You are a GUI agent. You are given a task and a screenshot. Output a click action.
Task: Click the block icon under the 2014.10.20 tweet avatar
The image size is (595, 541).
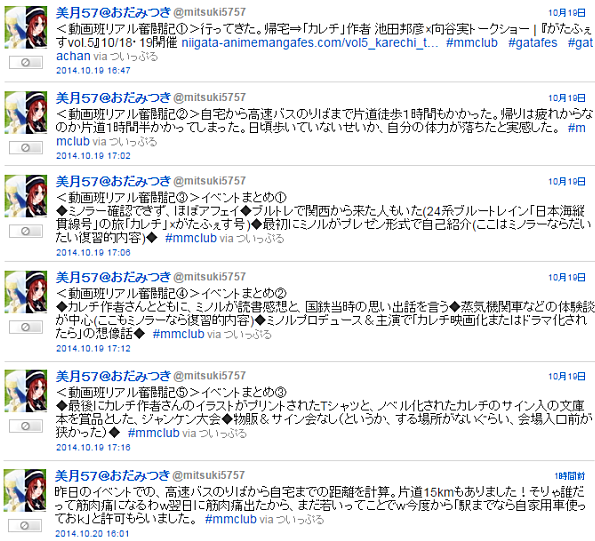point(25,525)
